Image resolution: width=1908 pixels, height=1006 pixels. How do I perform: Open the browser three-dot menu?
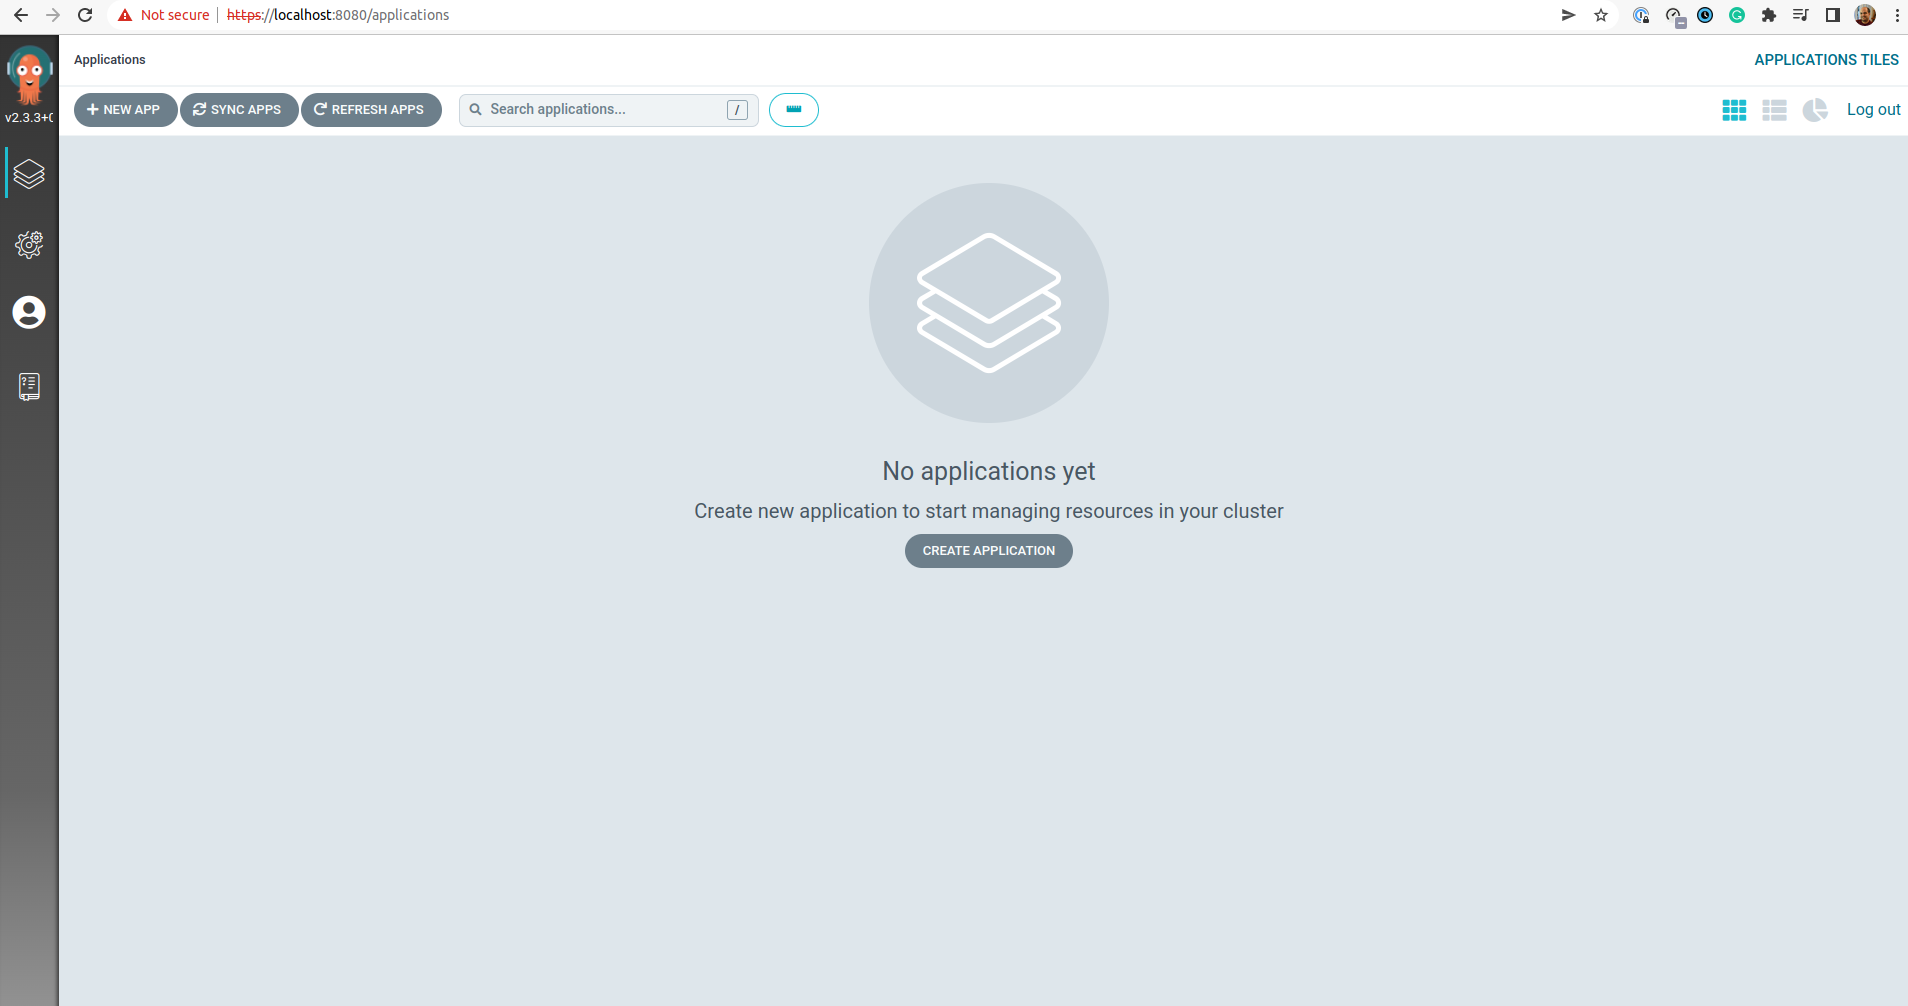coord(1897,15)
